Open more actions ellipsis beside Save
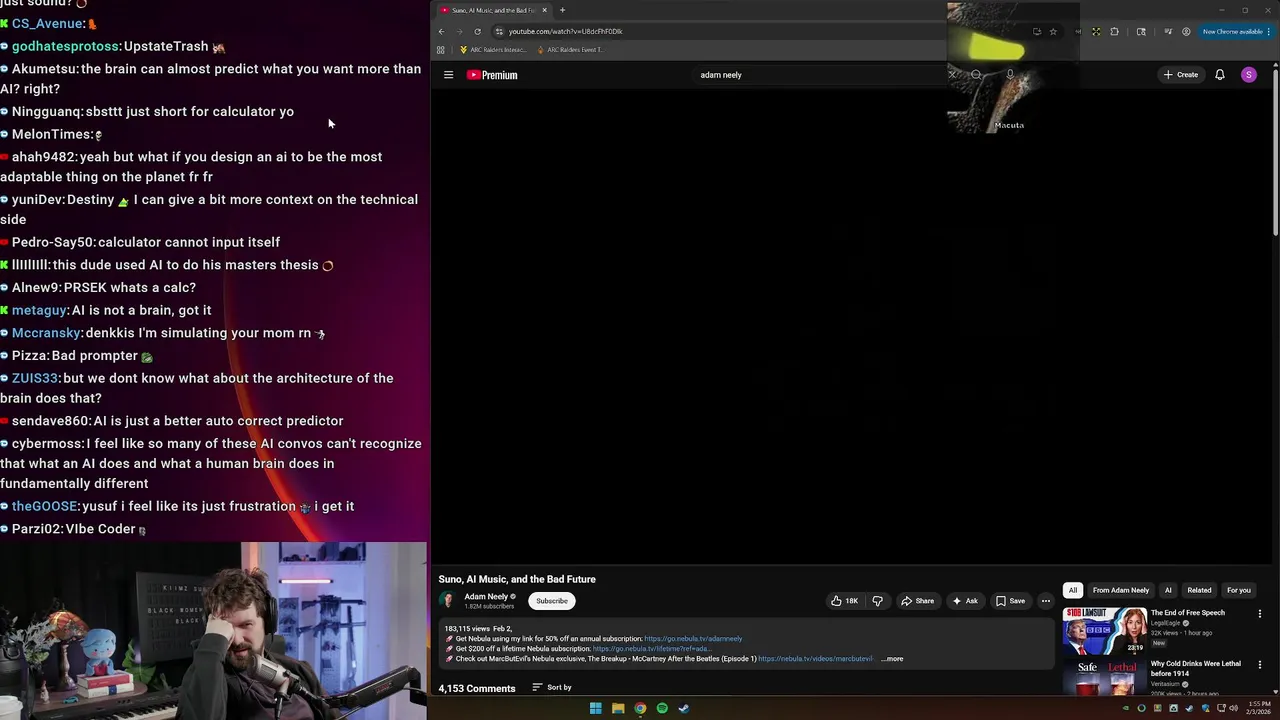This screenshot has width=1280, height=720. coord(1045,601)
